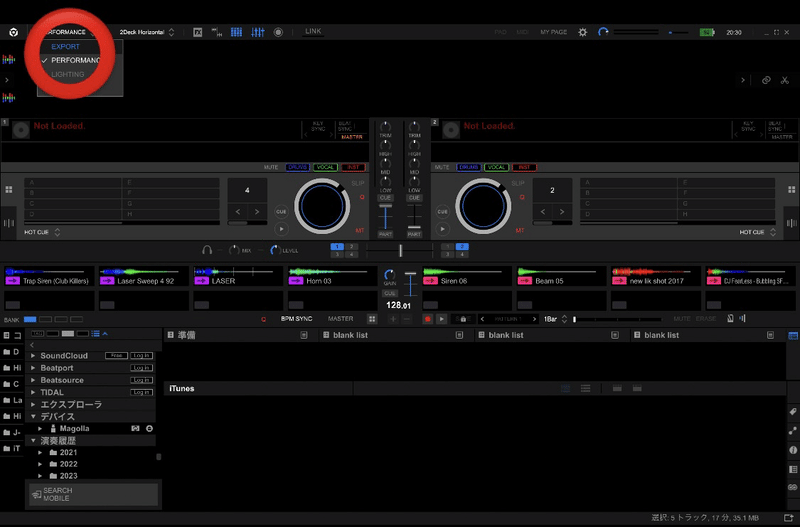Open MY PAGE in the top bar

554,32
